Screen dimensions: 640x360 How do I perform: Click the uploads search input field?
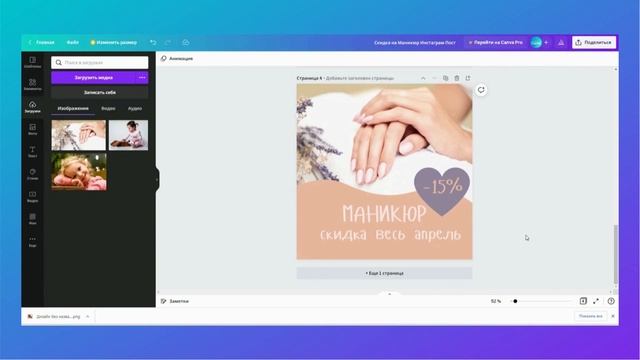point(100,62)
